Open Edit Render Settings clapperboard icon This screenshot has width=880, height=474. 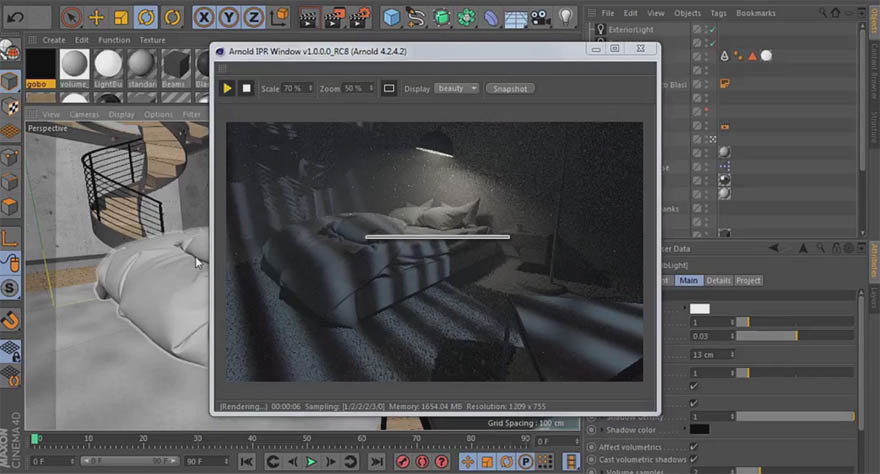pyautogui.click(x=360, y=18)
